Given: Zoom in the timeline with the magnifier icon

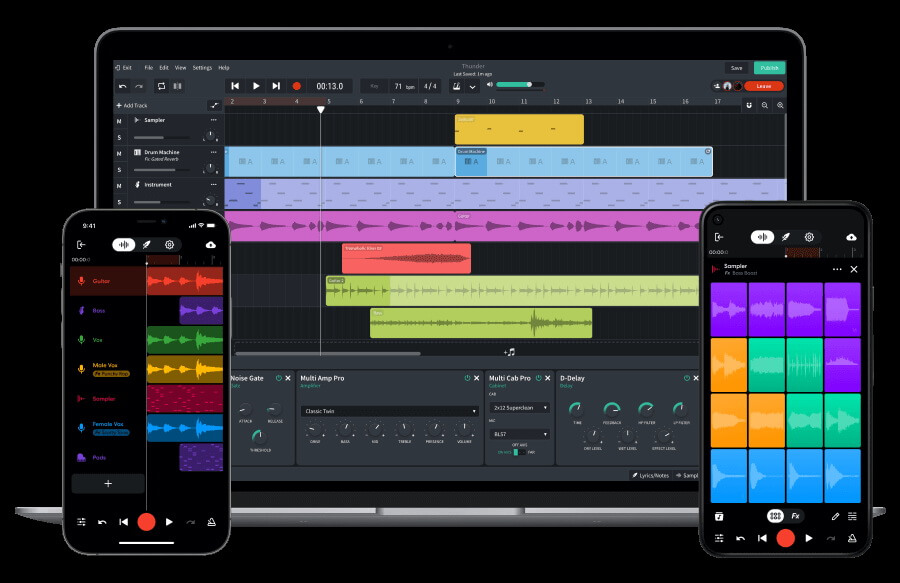Looking at the screenshot, I should (x=780, y=106).
